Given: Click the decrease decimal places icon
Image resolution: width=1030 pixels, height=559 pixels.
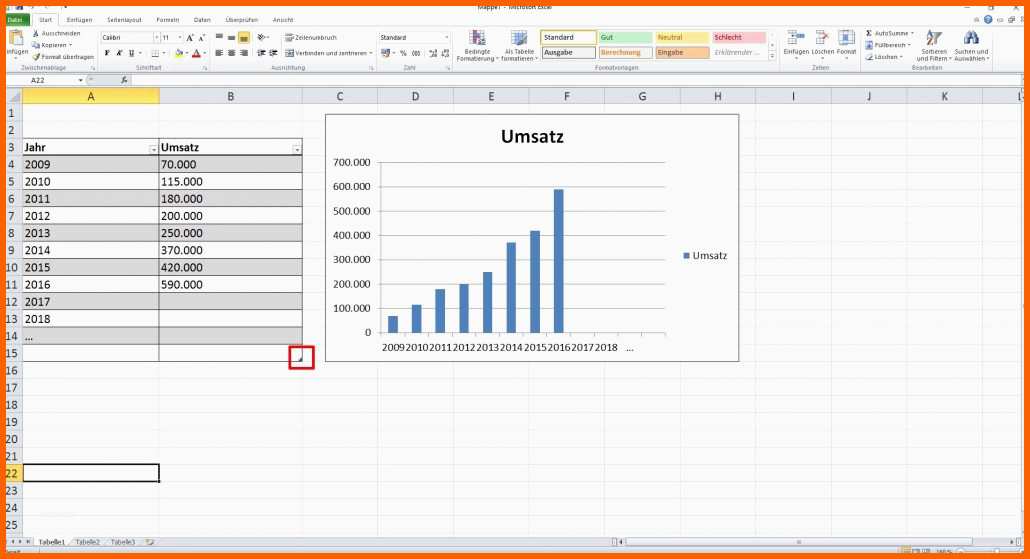Looking at the screenshot, I should [445, 53].
